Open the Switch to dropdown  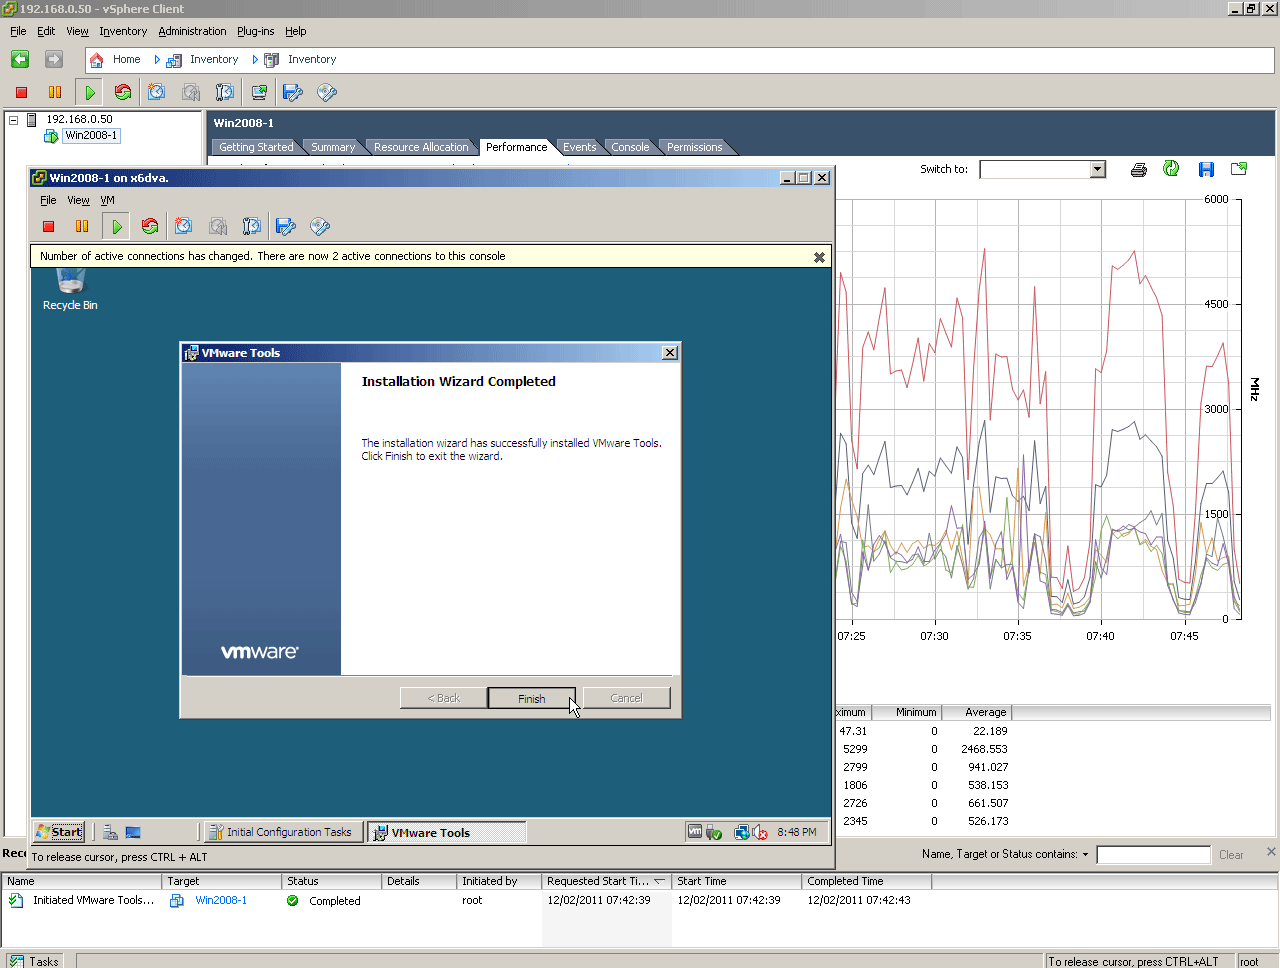pyautogui.click(x=1097, y=169)
